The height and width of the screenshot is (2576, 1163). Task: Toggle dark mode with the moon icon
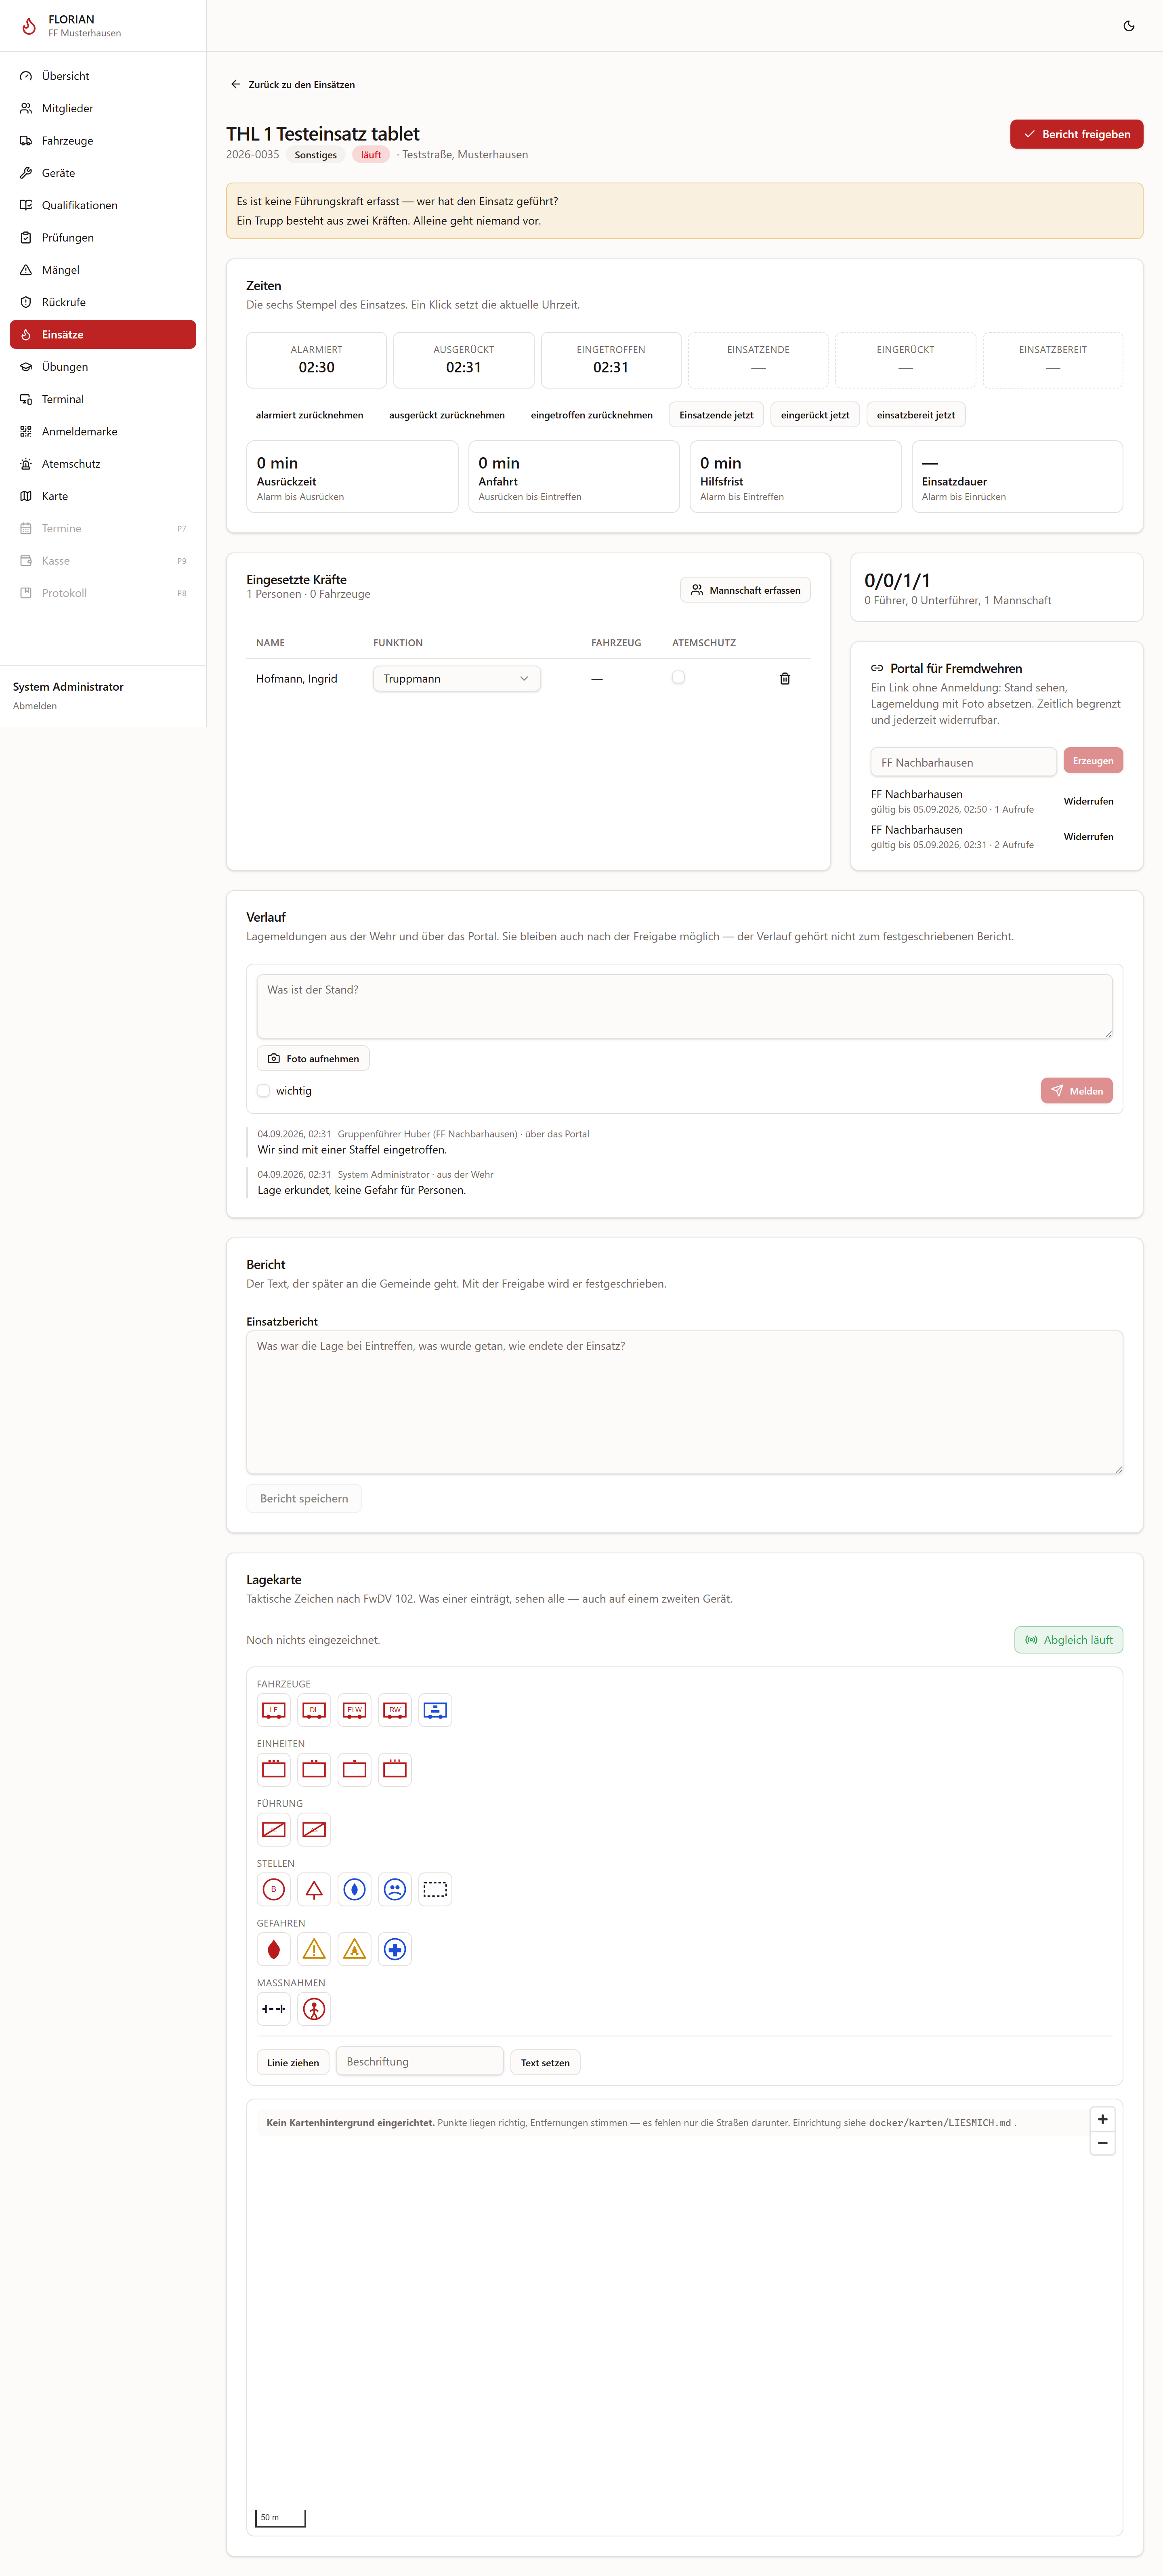[1129, 26]
